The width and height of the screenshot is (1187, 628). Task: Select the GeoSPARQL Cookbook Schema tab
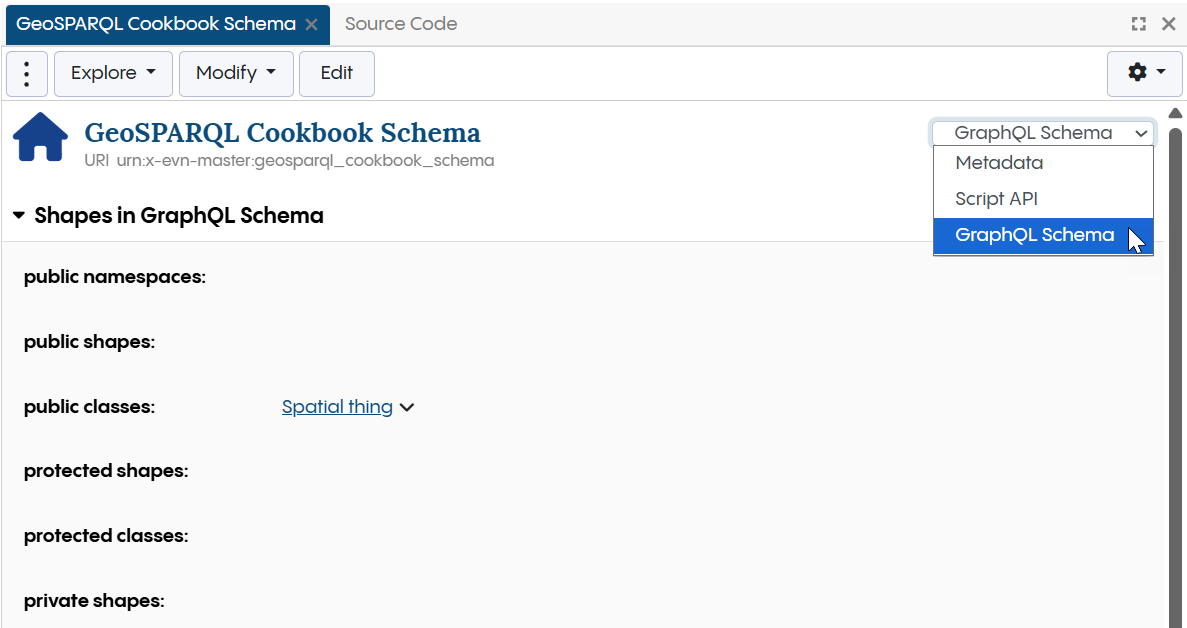coord(156,24)
